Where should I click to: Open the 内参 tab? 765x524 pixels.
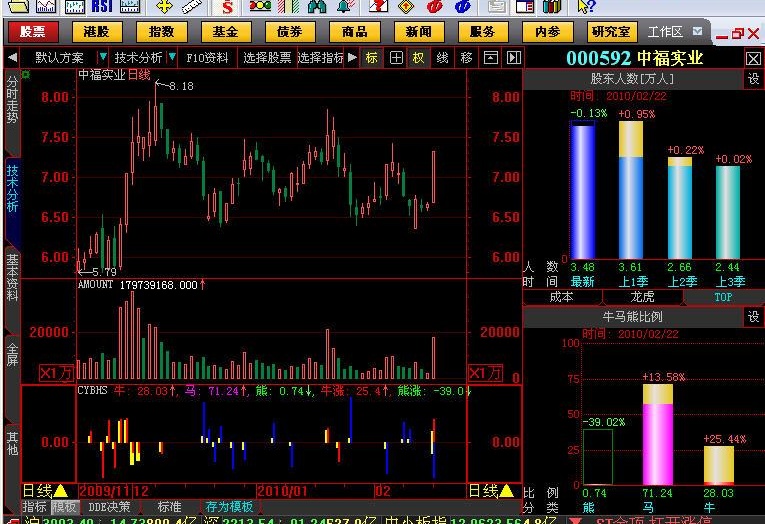point(547,32)
